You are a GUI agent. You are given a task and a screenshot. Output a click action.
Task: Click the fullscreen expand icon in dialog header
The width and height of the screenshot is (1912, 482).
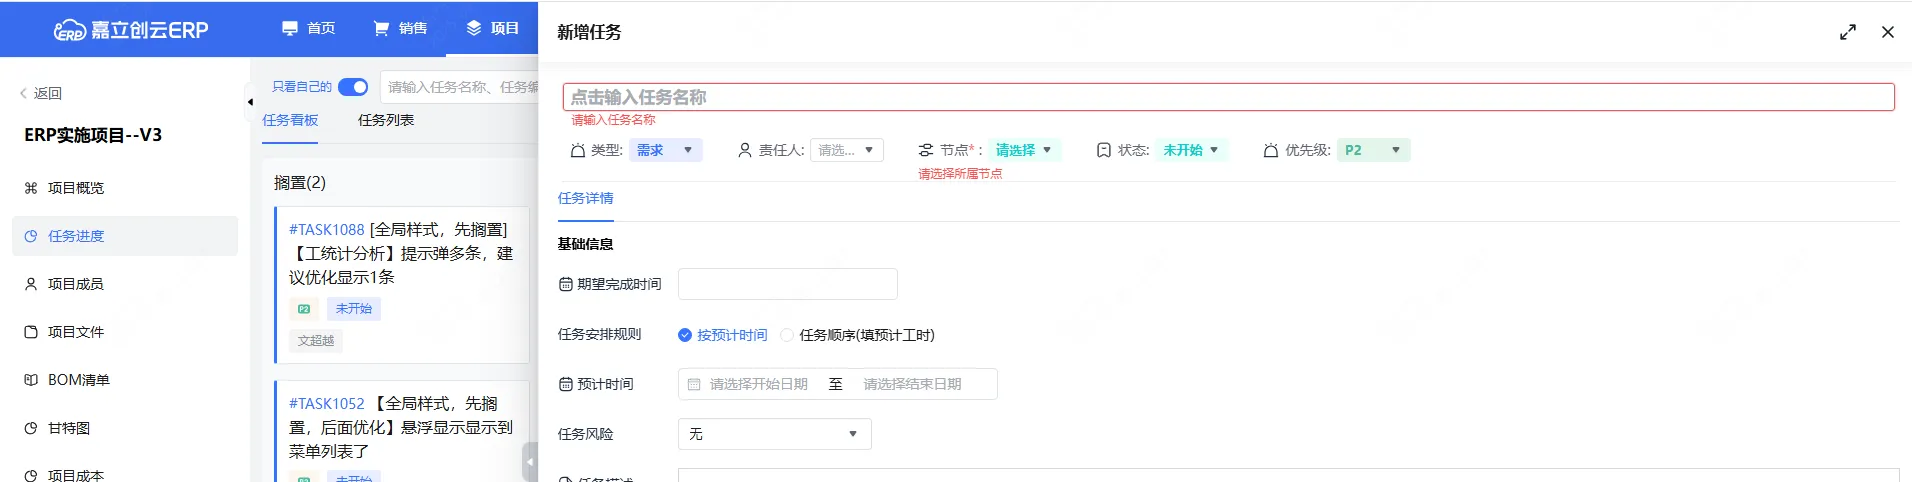(x=1847, y=32)
